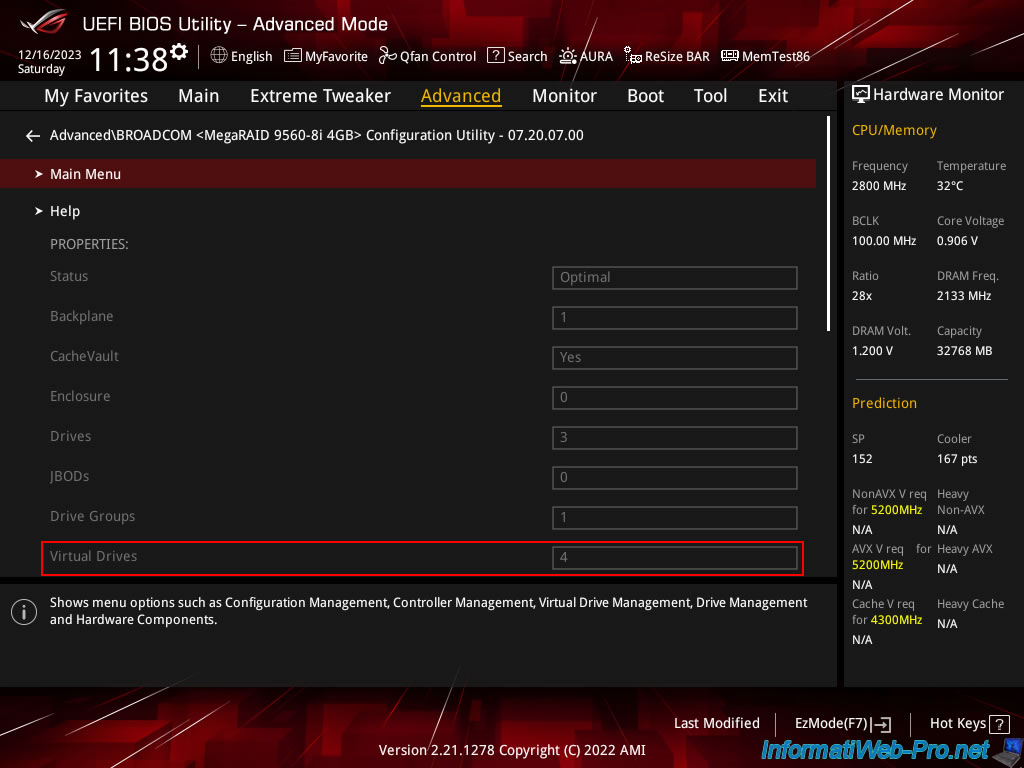Image resolution: width=1024 pixels, height=768 pixels.
Task: Click the CPU/Memory section heading
Action: (894, 131)
